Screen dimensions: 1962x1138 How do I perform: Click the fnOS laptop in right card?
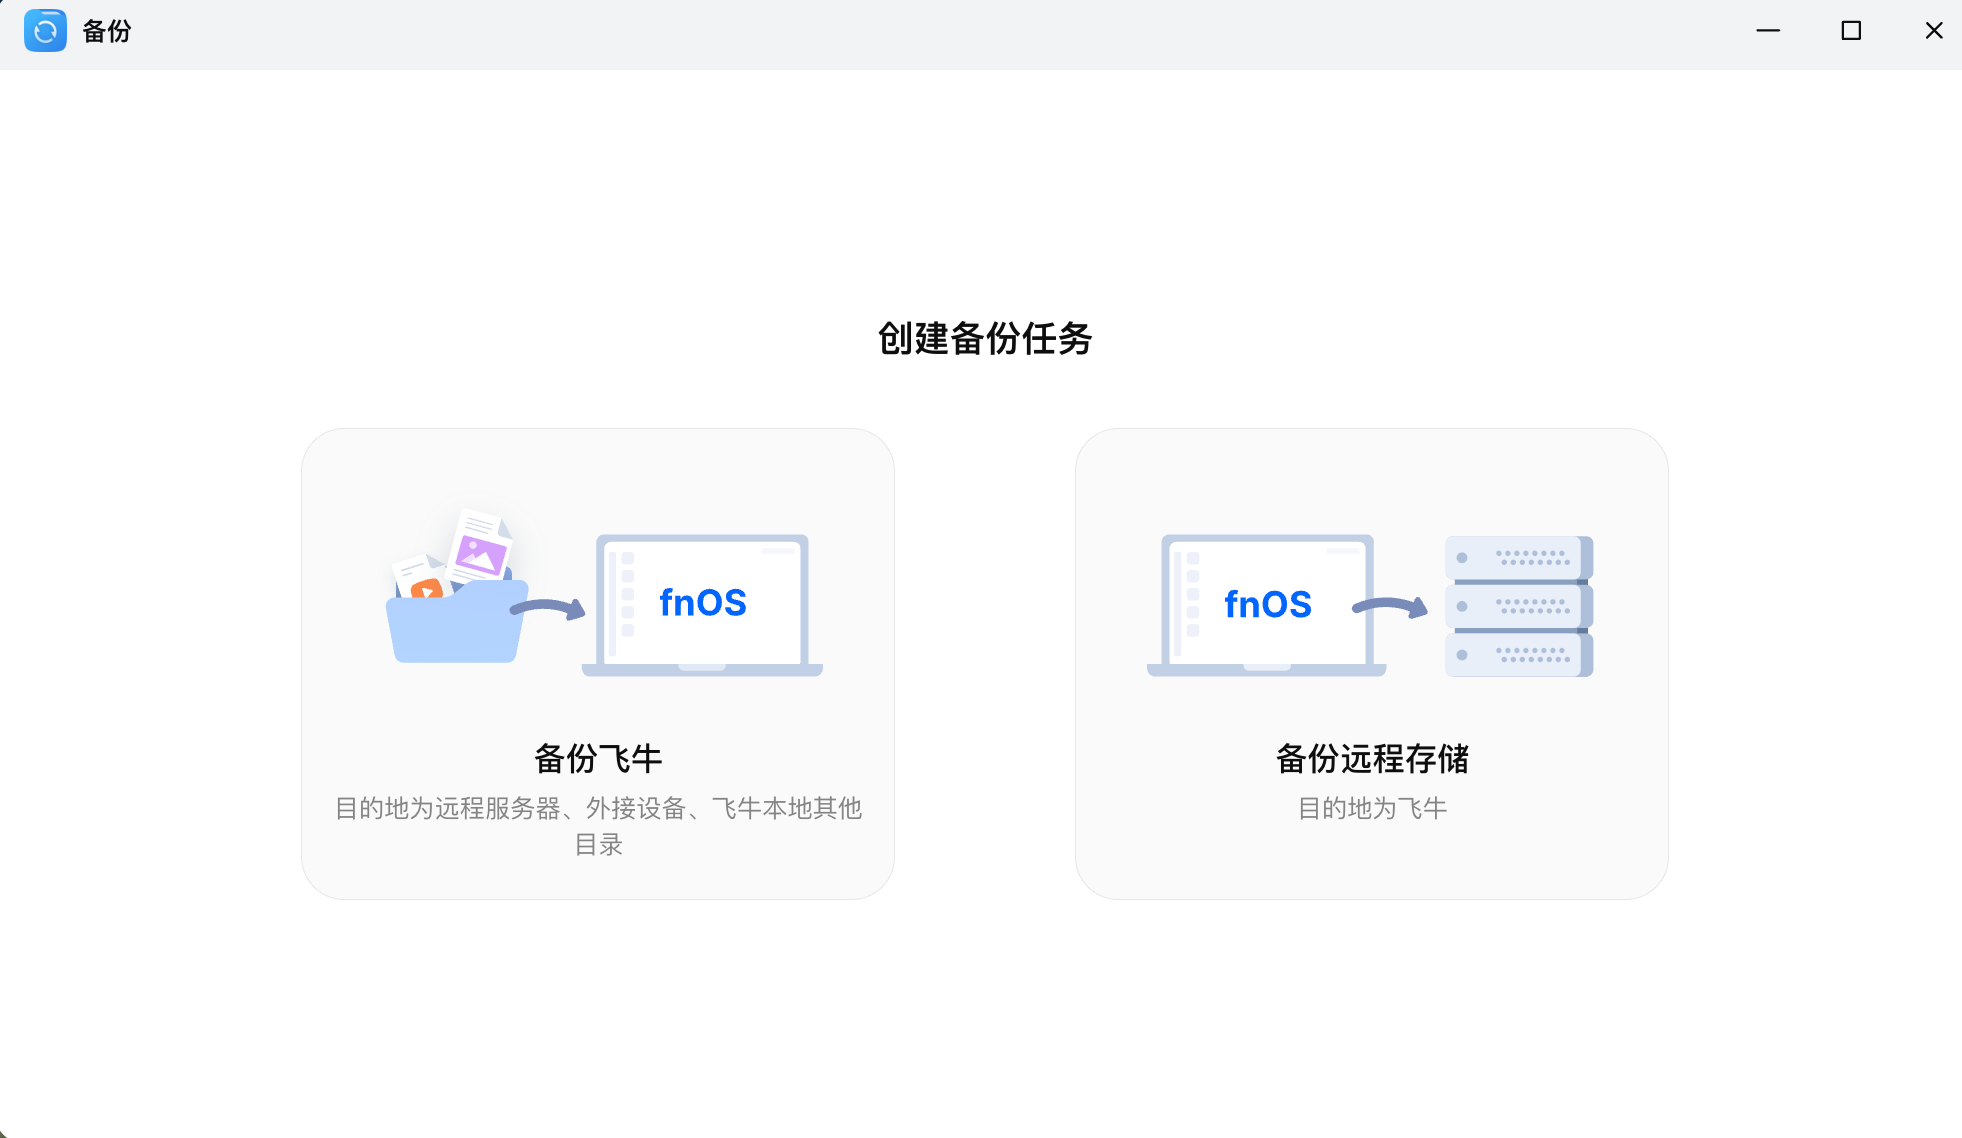[x=1267, y=604]
